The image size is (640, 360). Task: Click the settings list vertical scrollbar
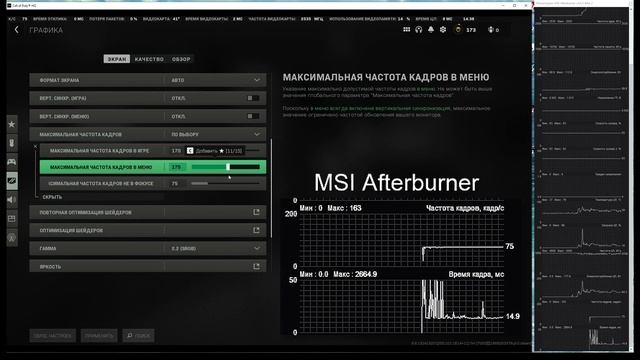[271, 188]
